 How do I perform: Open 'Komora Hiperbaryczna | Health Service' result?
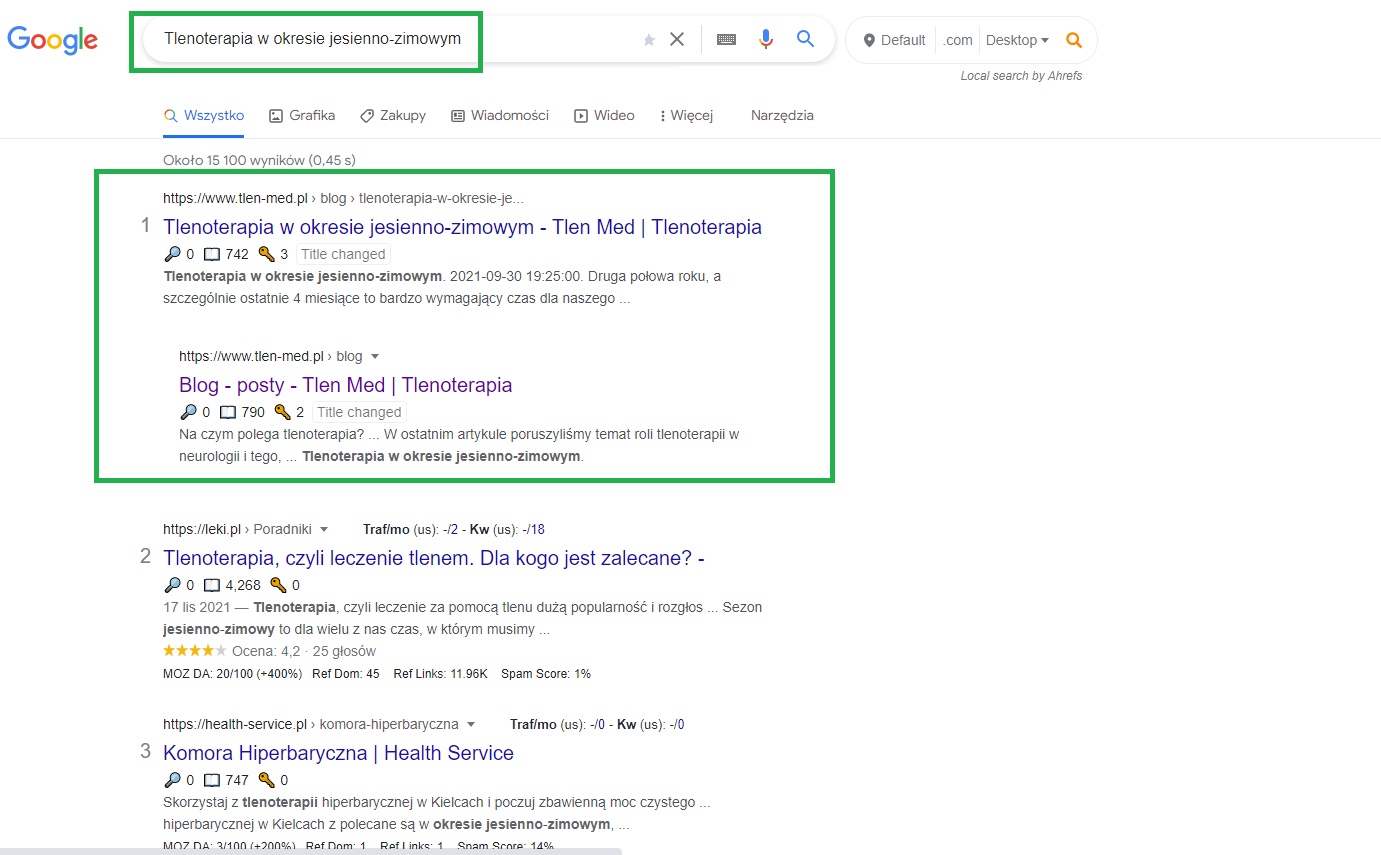pos(338,753)
